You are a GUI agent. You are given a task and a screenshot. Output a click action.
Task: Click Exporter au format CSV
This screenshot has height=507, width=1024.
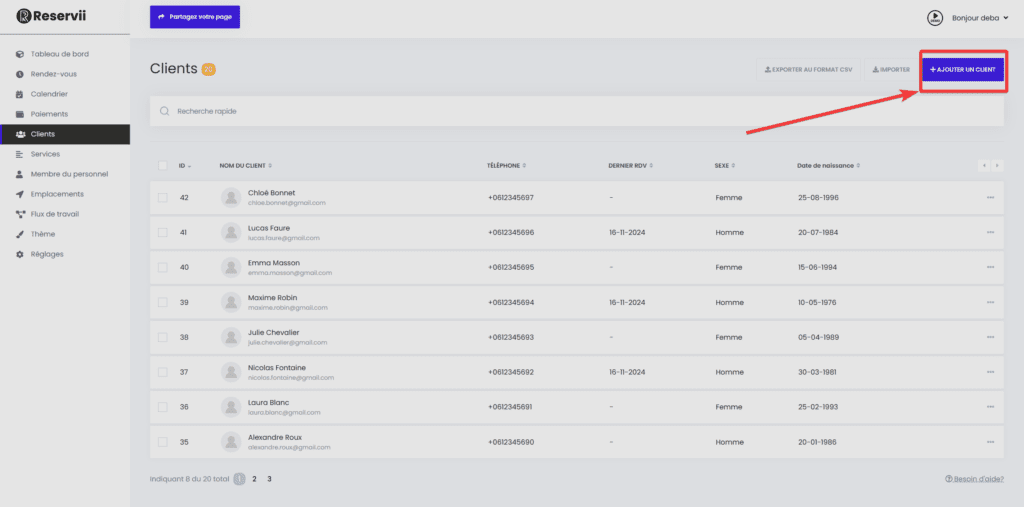[808, 69]
